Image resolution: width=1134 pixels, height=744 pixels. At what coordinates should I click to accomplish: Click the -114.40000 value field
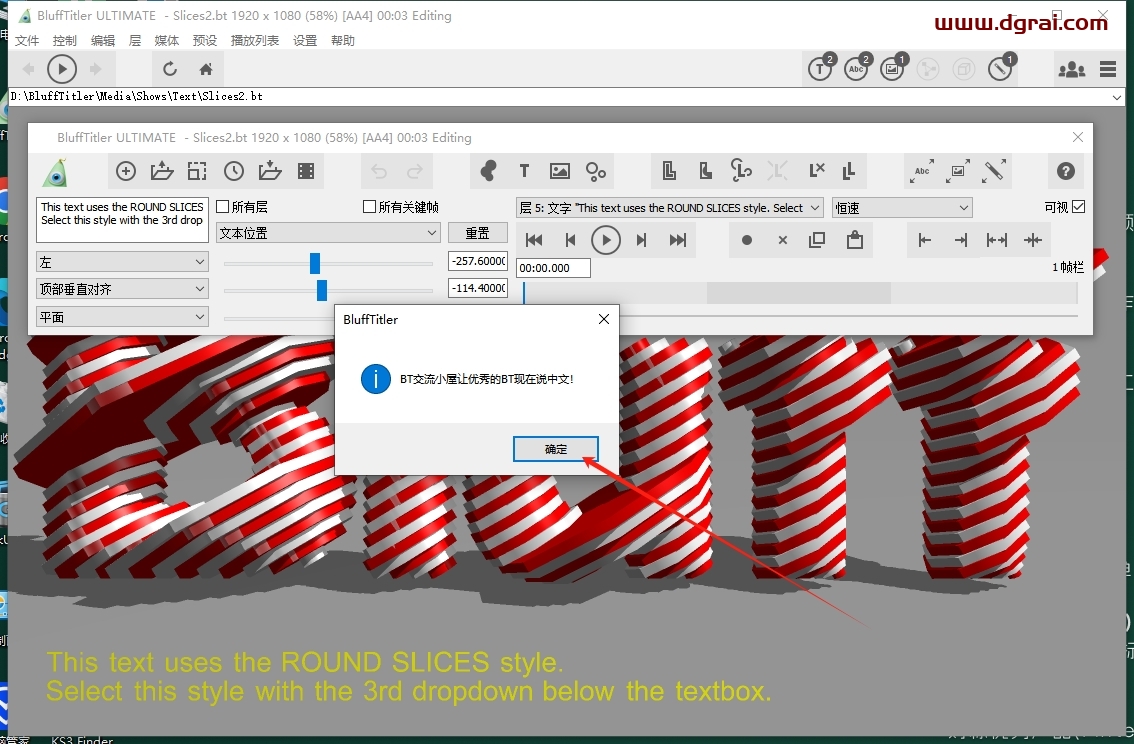(x=477, y=288)
